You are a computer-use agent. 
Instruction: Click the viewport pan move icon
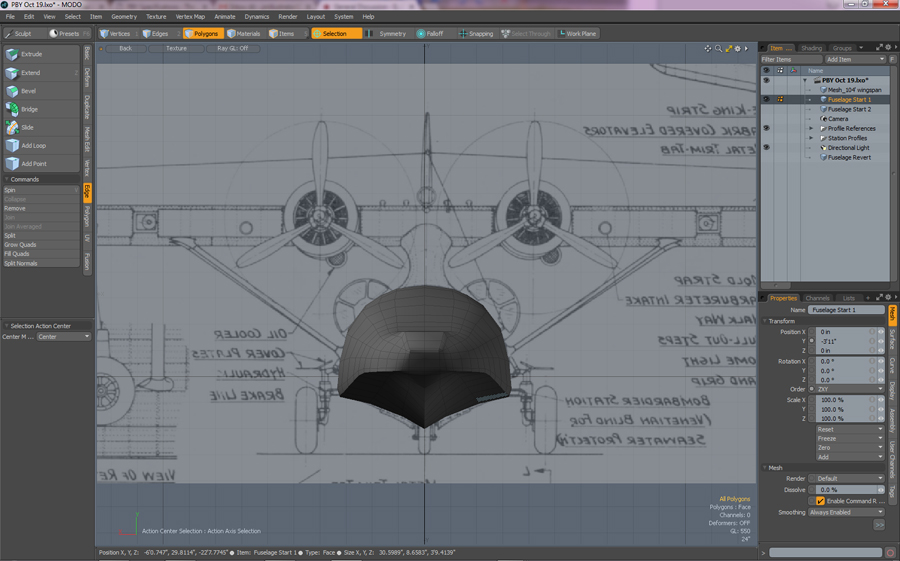click(708, 49)
